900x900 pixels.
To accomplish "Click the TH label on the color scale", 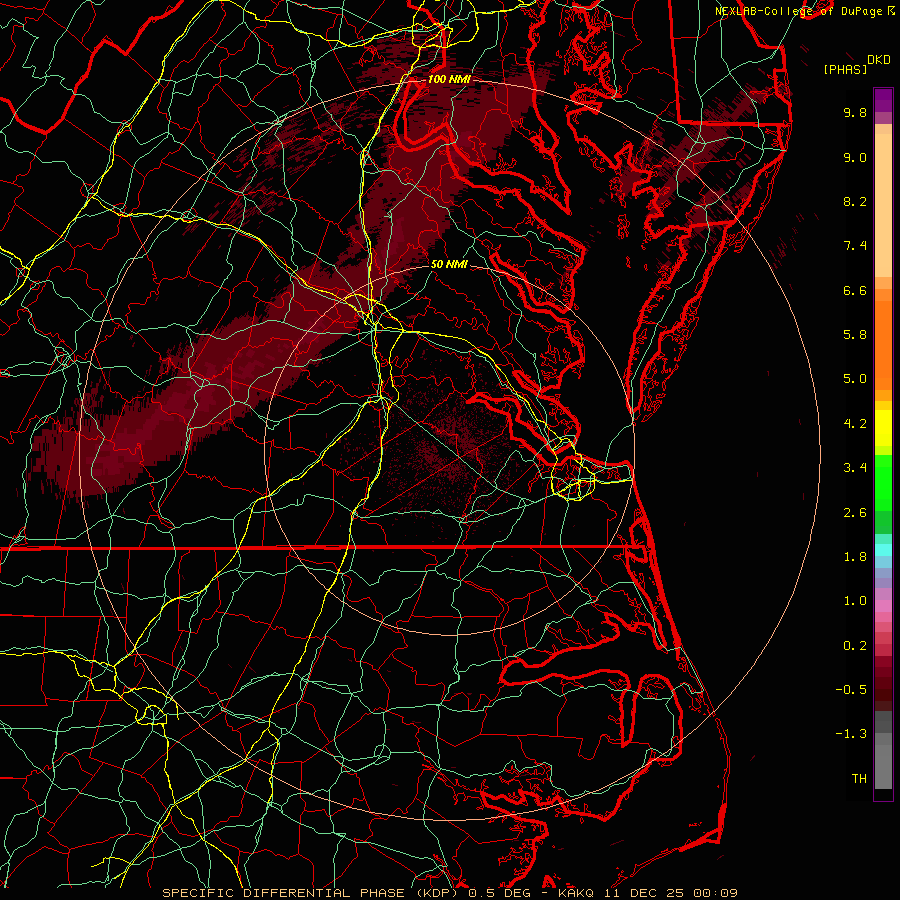I will (x=859, y=779).
